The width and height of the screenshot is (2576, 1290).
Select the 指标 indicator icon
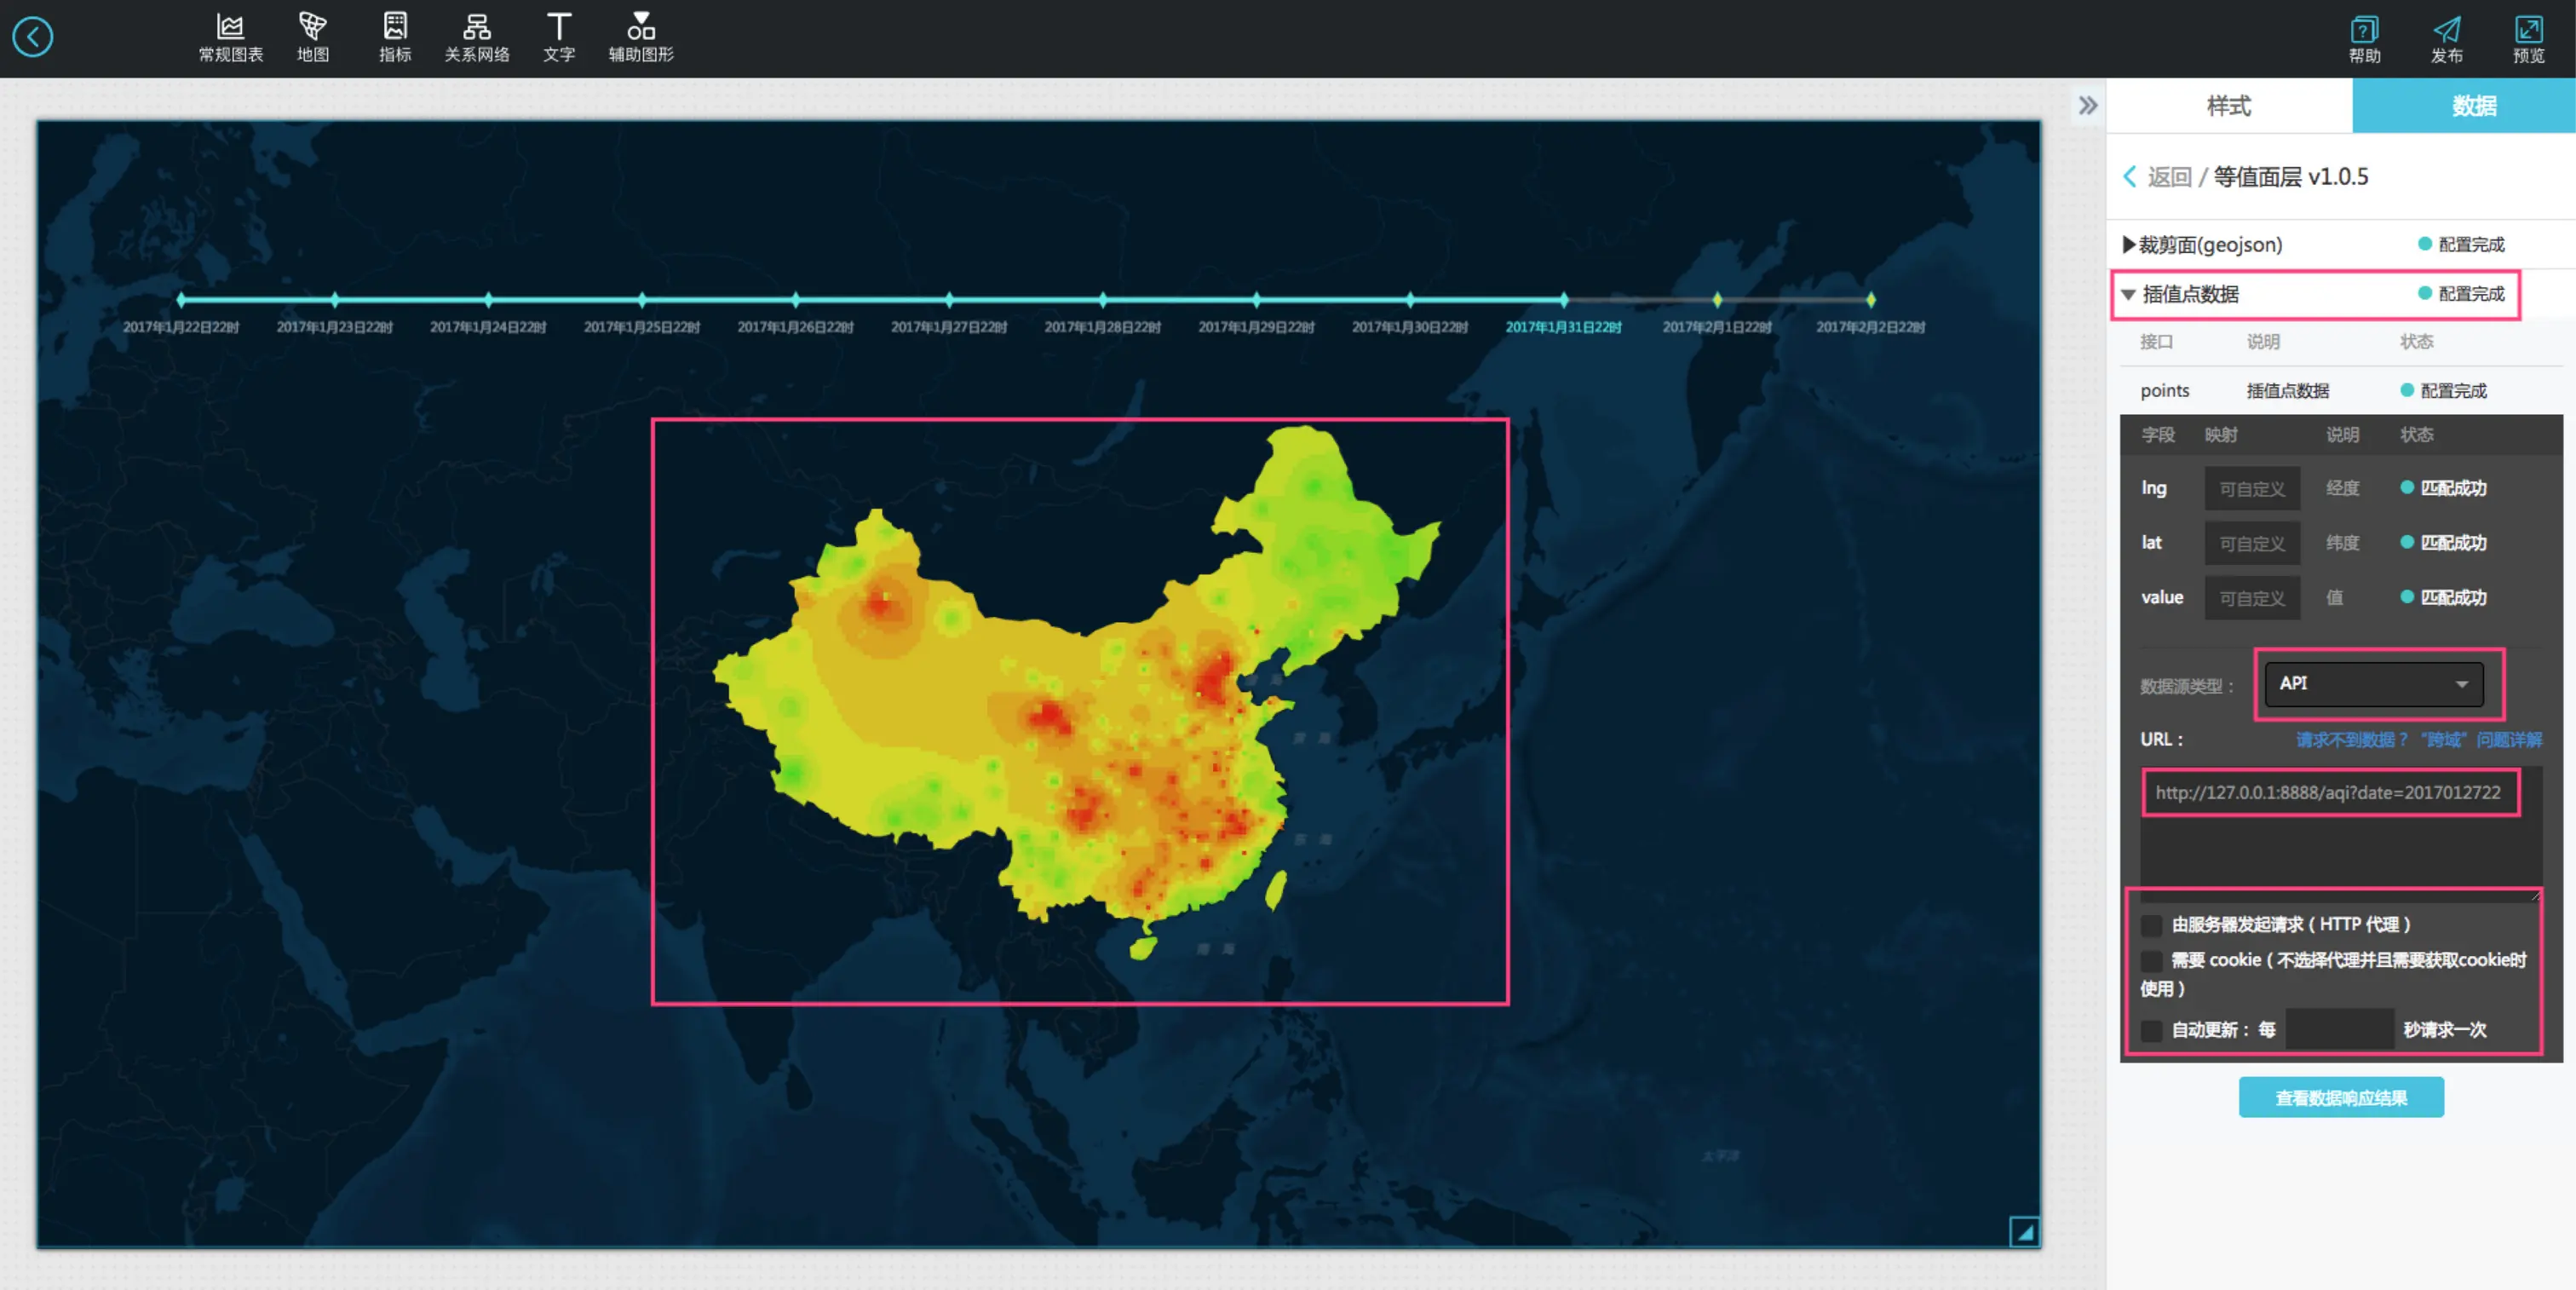pyautogui.click(x=395, y=38)
